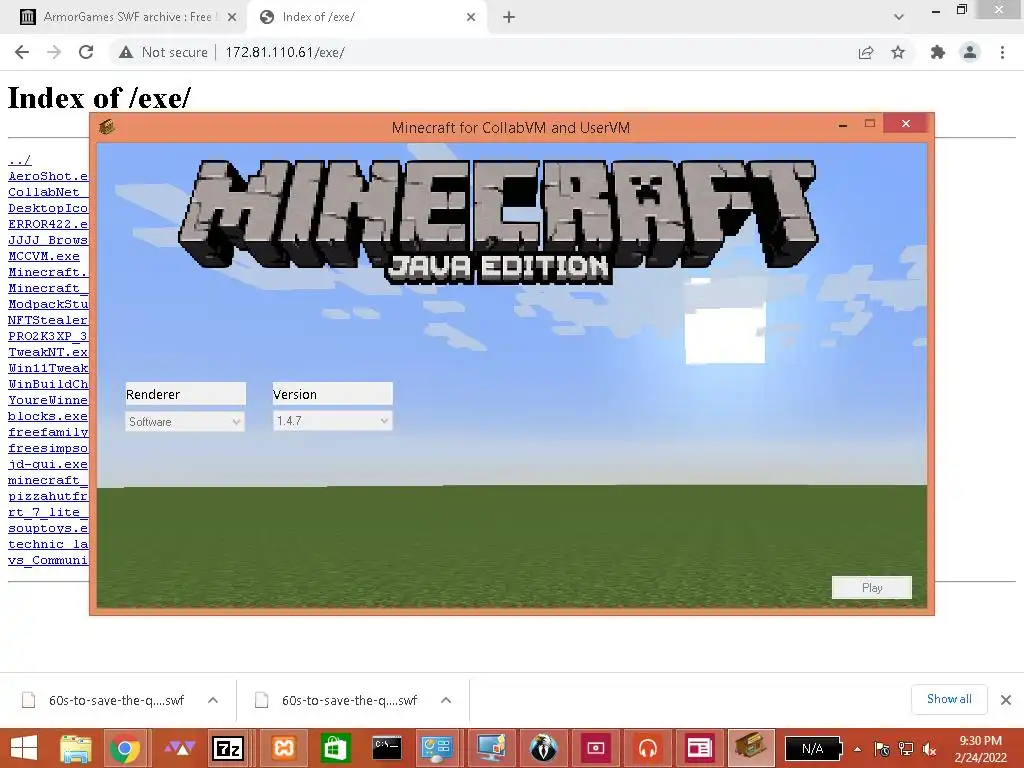Open Action Center flag icon

point(882,749)
